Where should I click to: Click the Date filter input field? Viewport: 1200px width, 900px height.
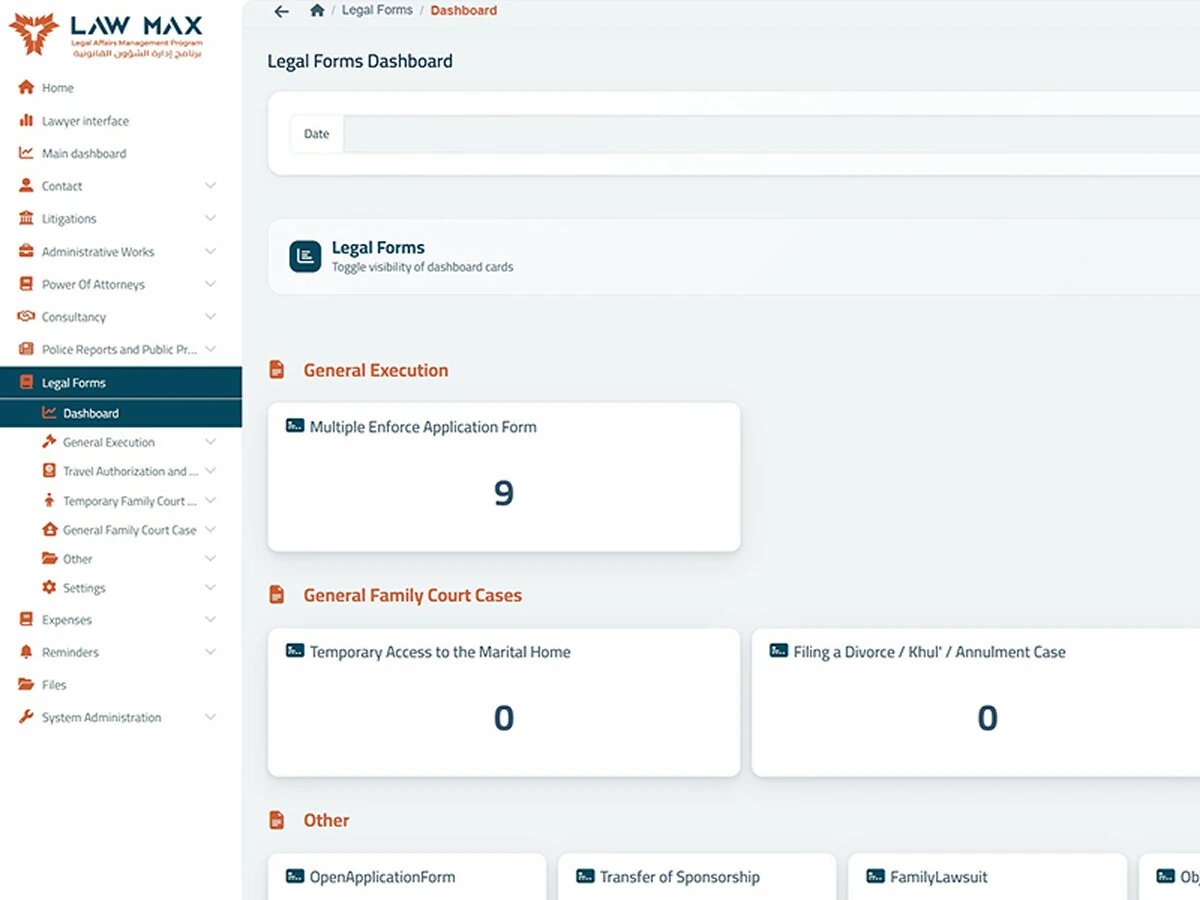(x=770, y=134)
